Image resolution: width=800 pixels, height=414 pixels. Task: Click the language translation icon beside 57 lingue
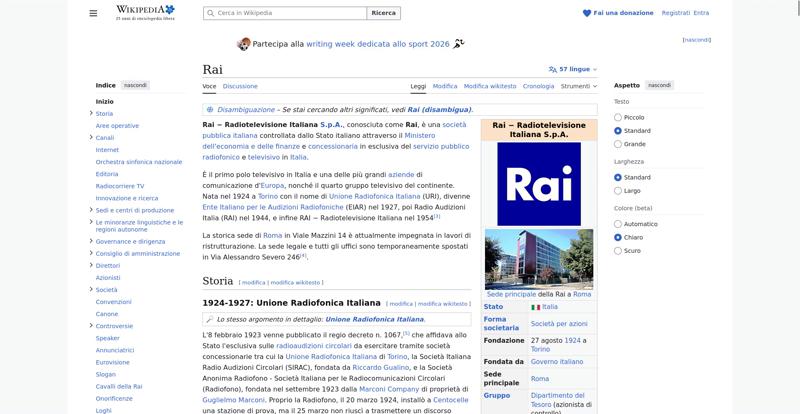point(553,69)
